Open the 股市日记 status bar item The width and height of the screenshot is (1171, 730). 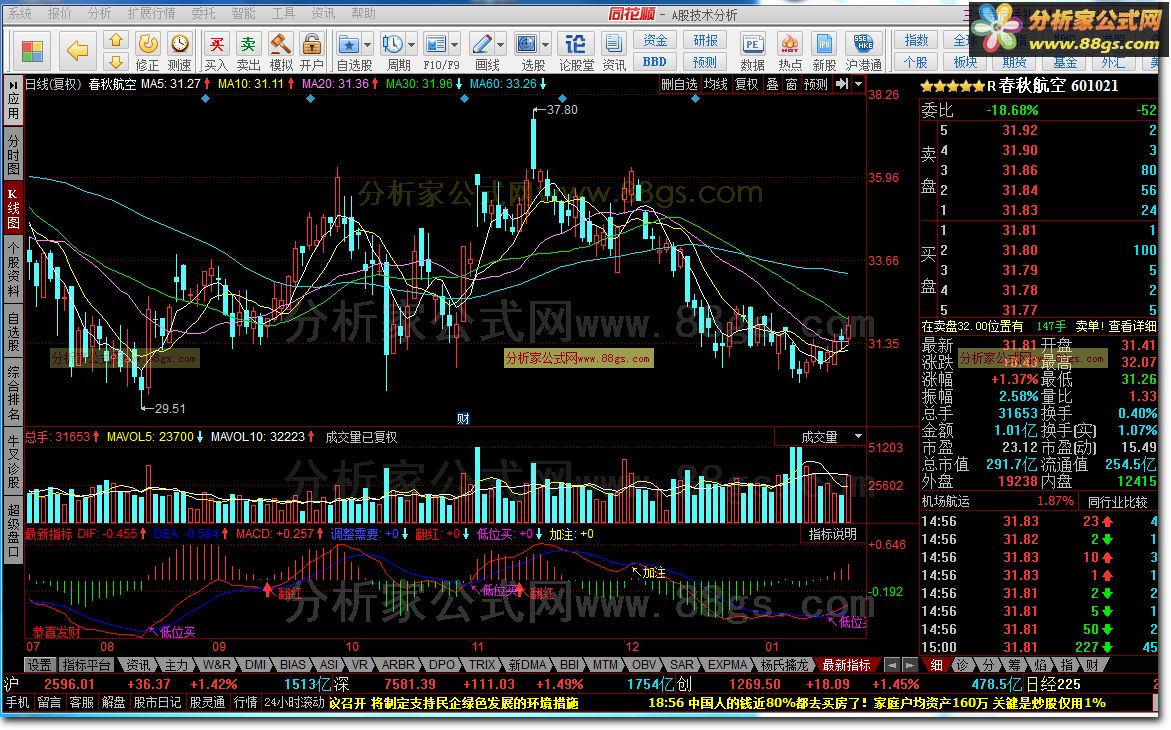click(x=158, y=702)
